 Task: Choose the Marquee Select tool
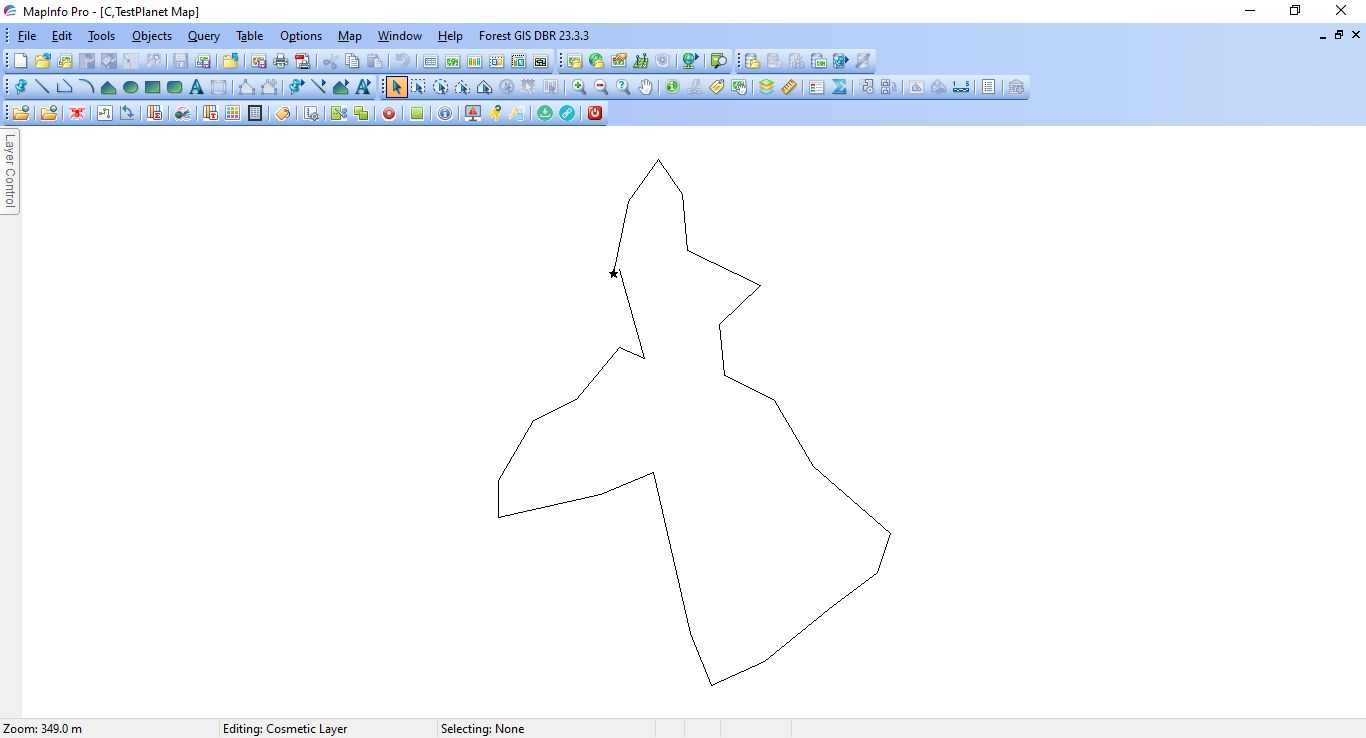418,87
